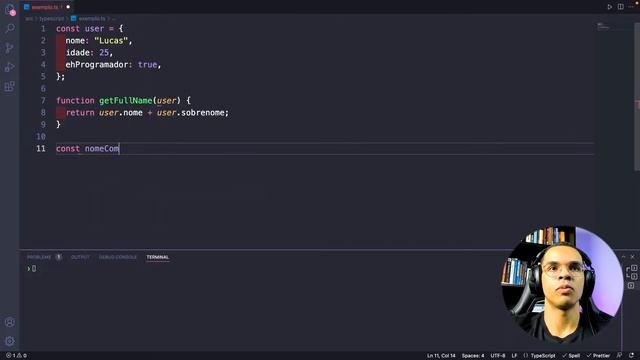Screen dimensions: 640x360
Task: Click the terminal prompt input
Action: 34,269
